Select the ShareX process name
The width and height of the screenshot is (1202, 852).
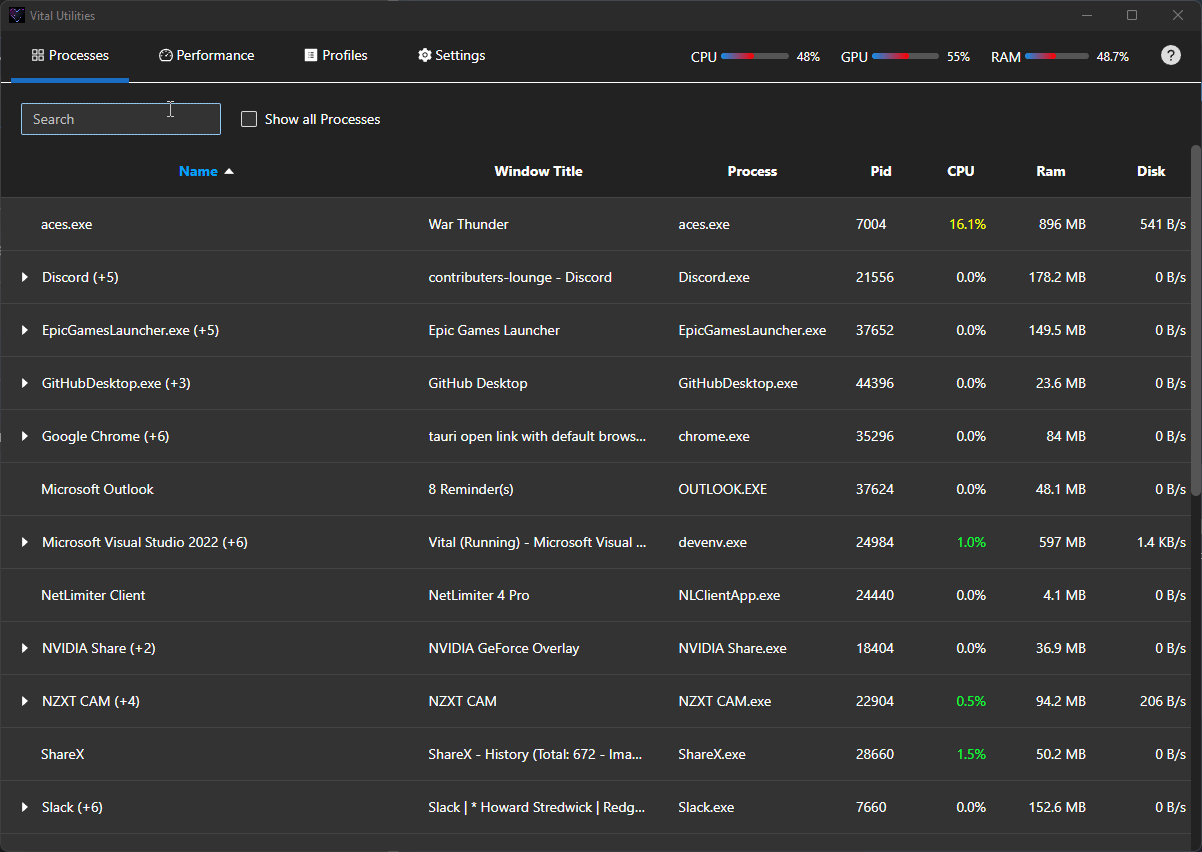(62, 754)
